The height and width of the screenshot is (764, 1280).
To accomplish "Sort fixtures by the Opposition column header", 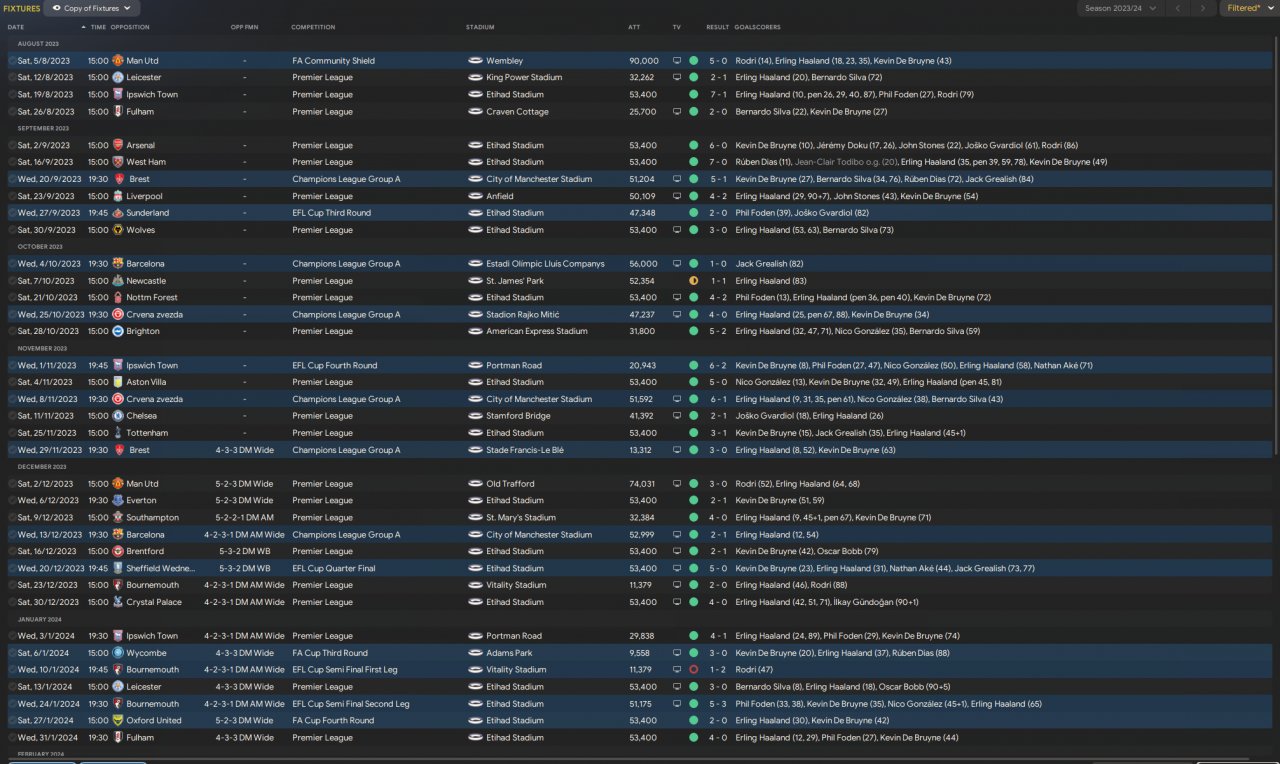I will click(130, 27).
